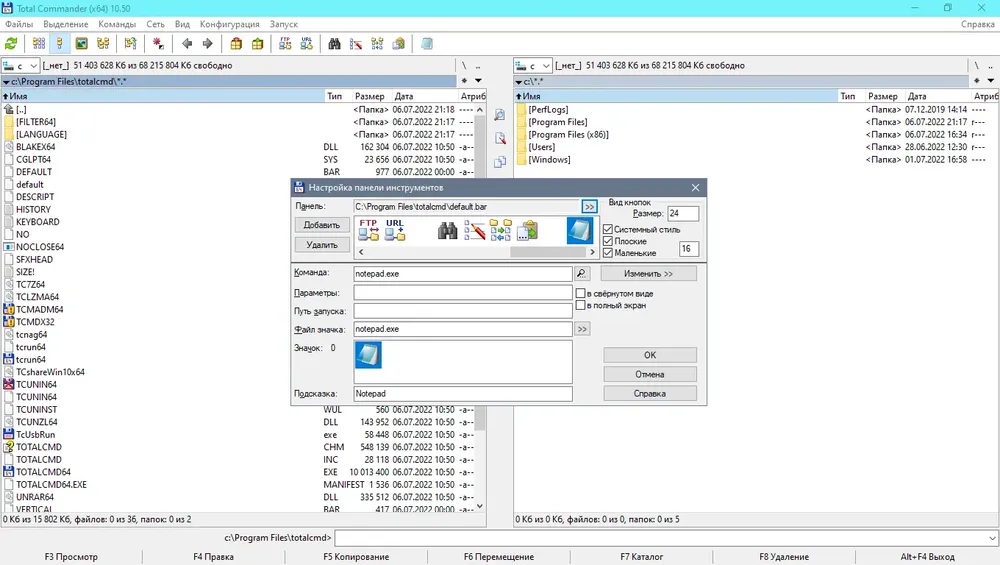Open the Сеть menu
This screenshot has height=565, width=1000.
click(156, 24)
